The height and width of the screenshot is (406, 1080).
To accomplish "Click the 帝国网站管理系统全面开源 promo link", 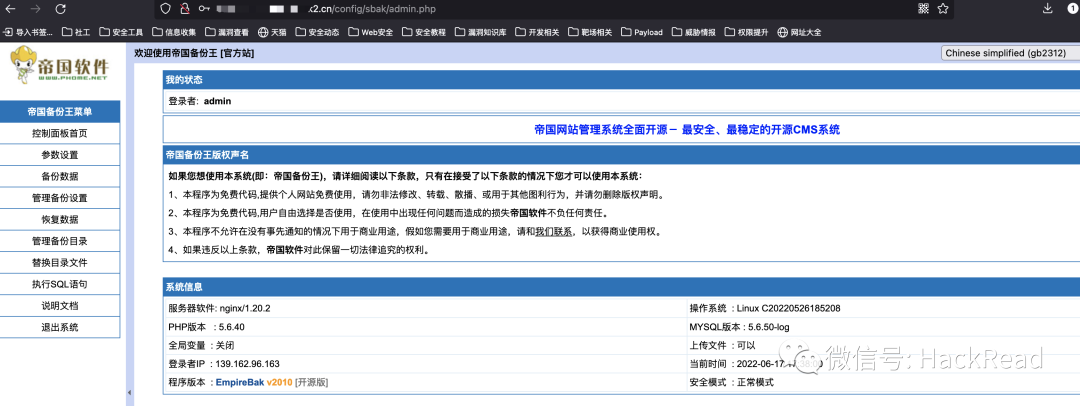I will [687, 130].
